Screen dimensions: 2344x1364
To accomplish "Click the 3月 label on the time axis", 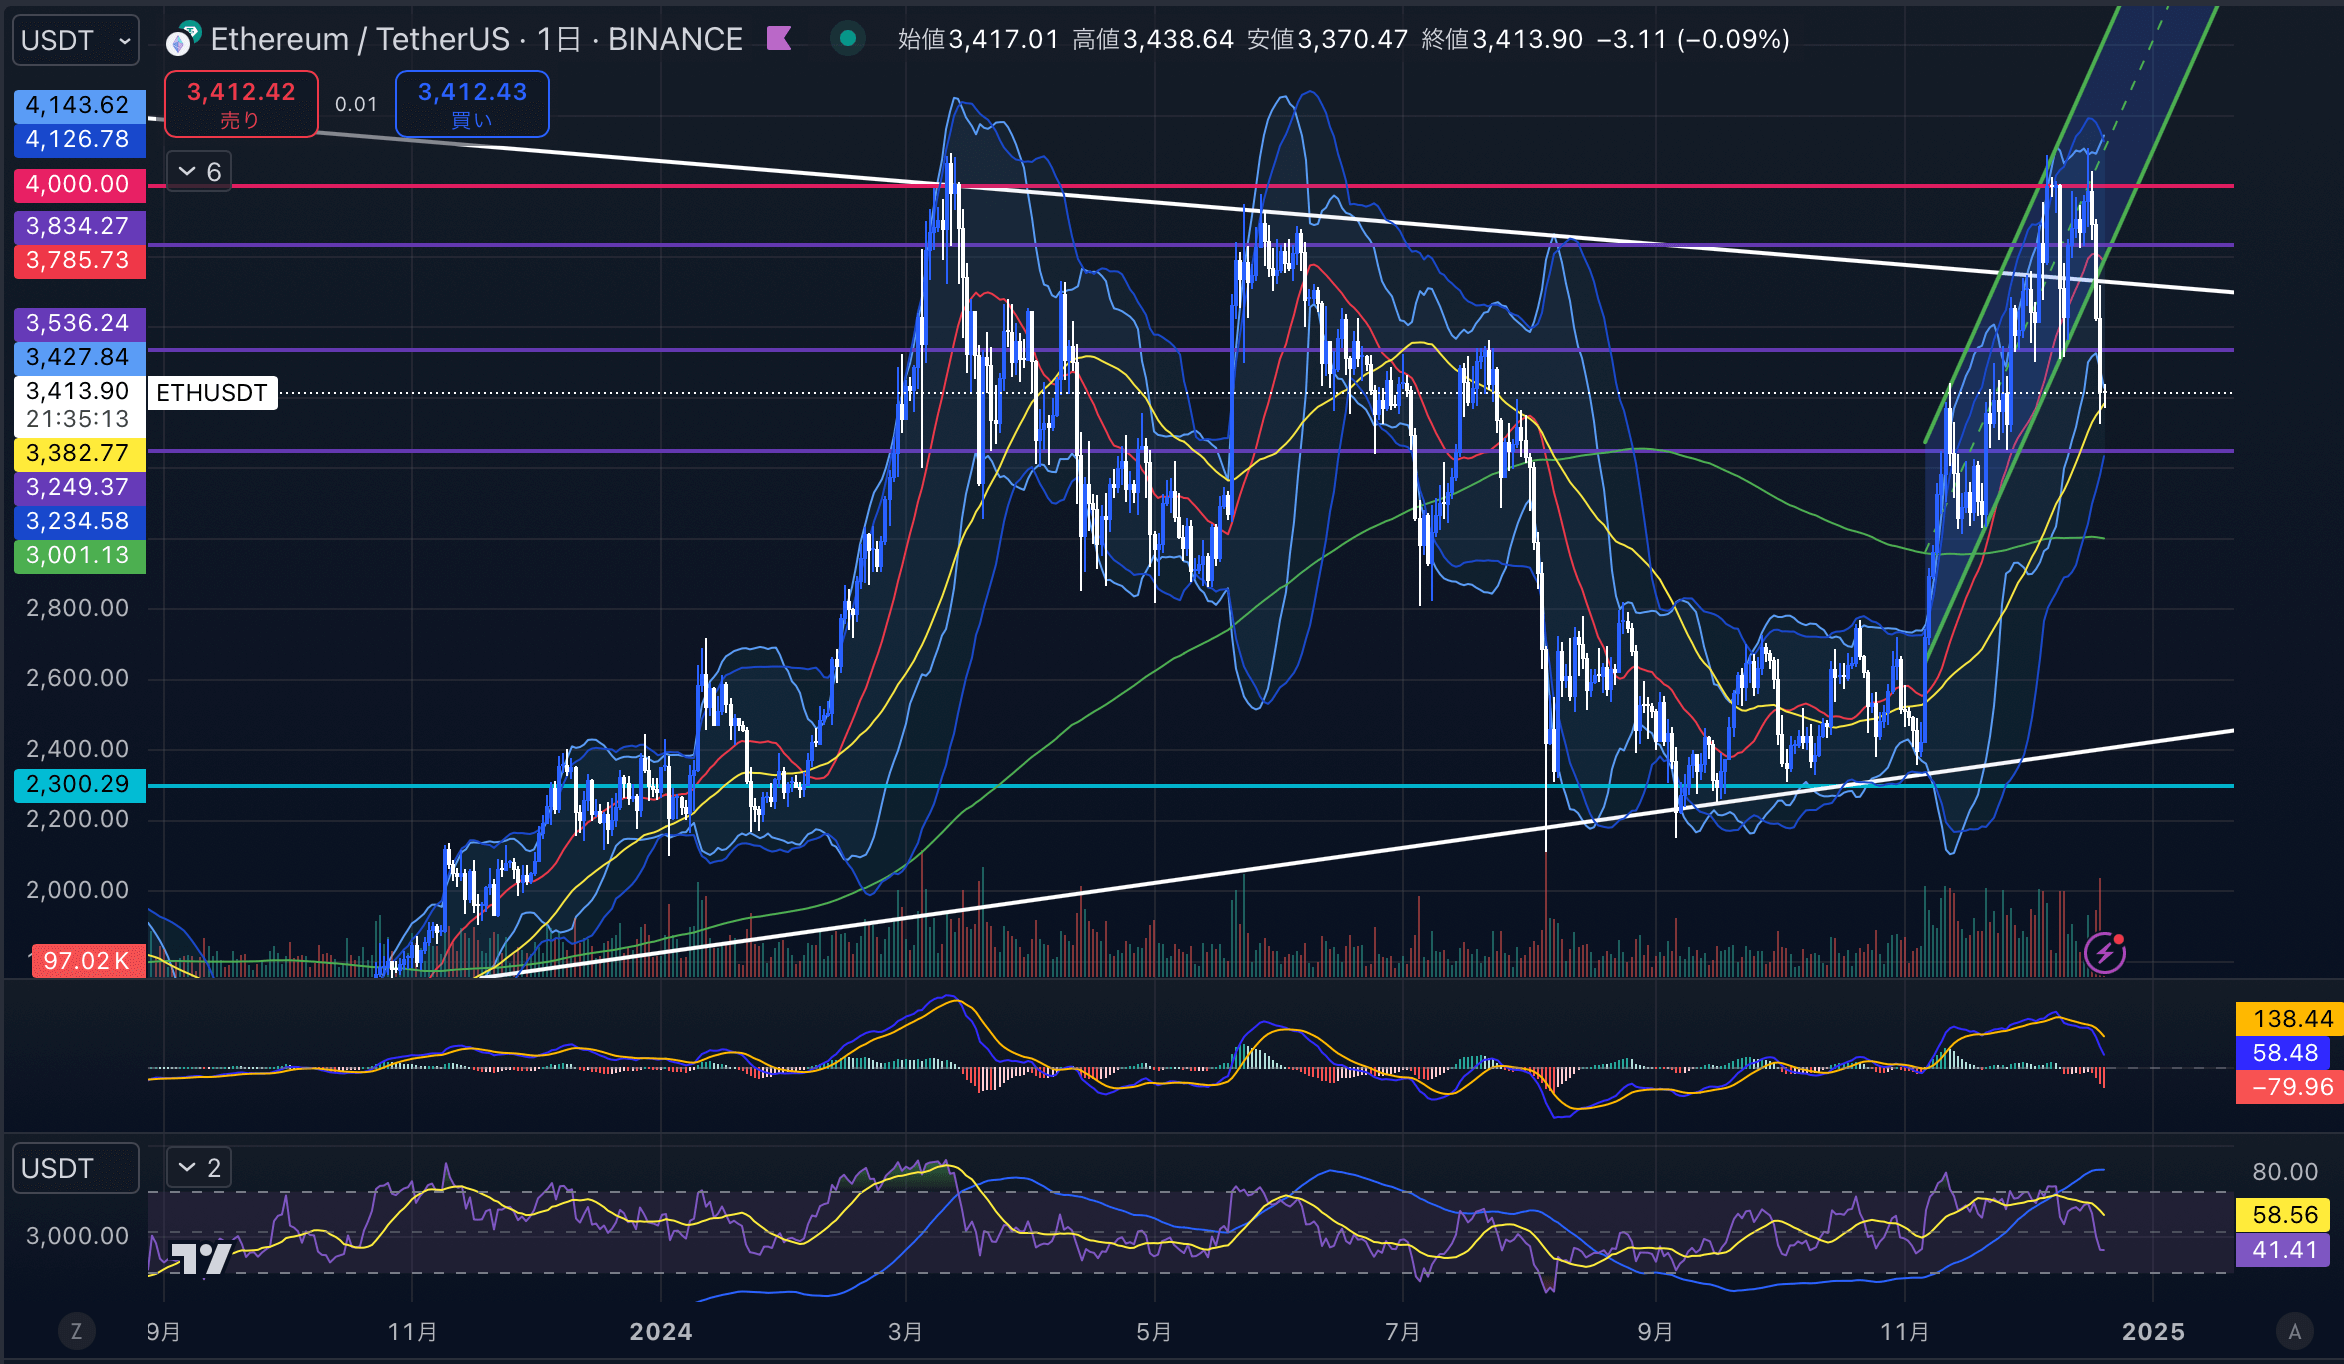I will tap(906, 1331).
